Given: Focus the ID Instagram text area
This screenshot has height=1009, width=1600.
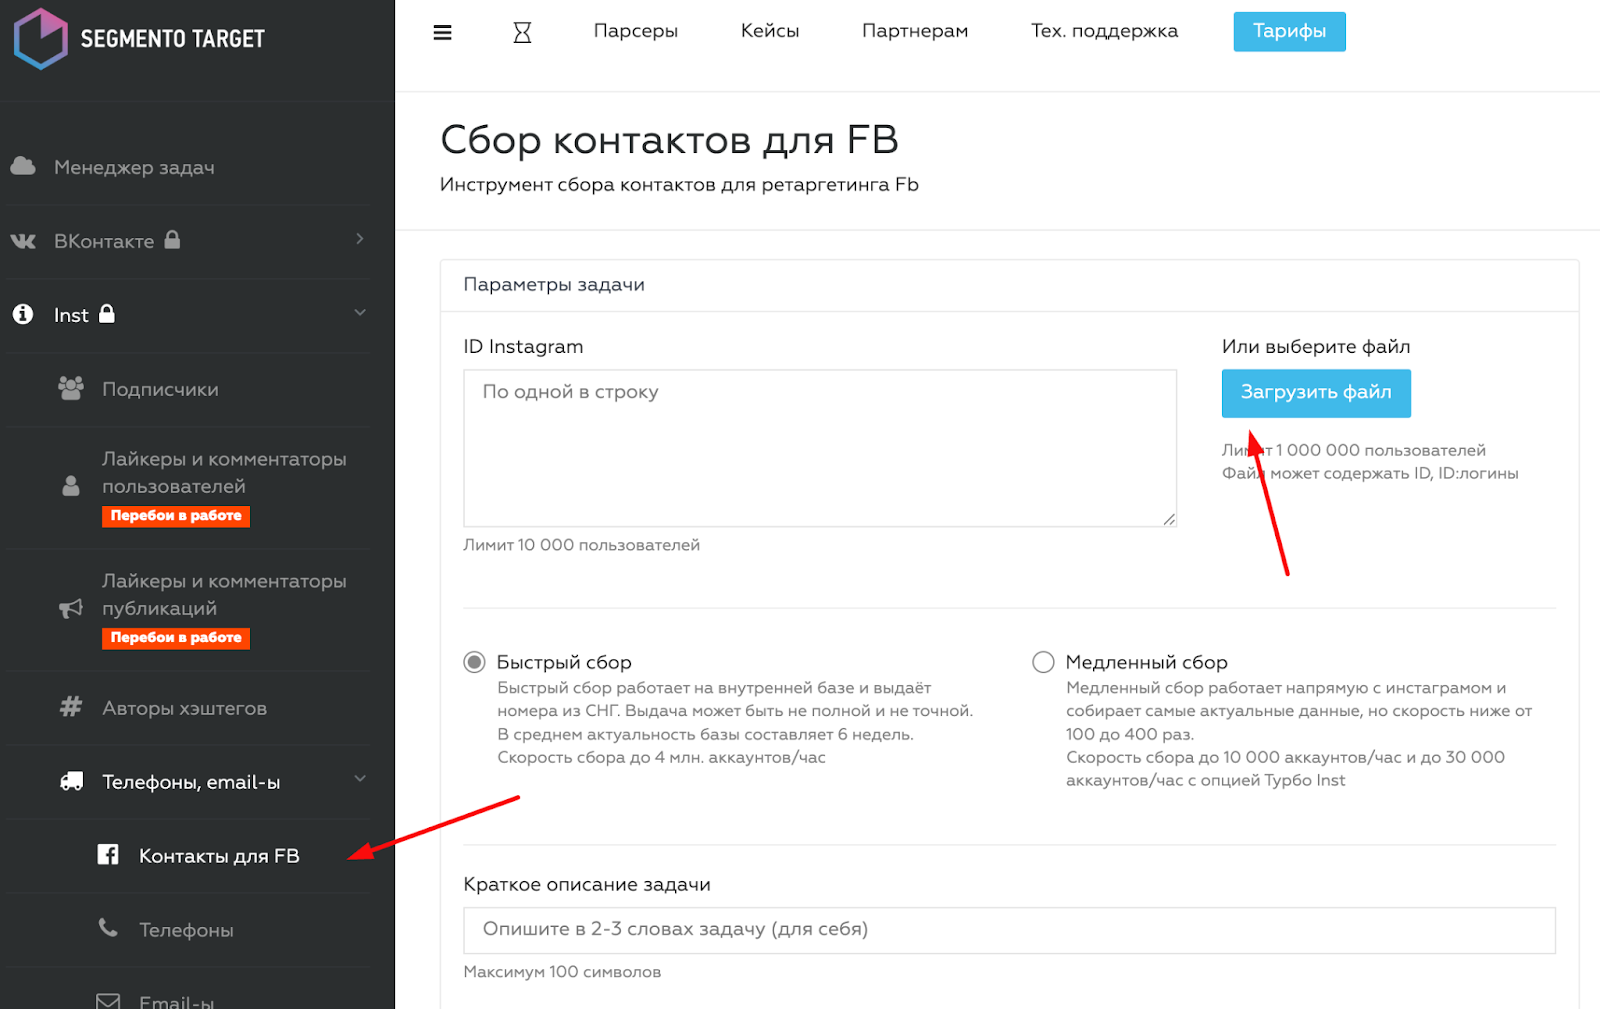Looking at the screenshot, I should coord(820,448).
